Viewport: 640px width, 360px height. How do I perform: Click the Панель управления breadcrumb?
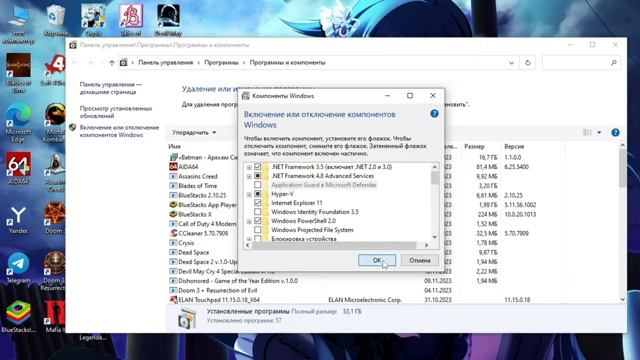(x=165, y=63)
